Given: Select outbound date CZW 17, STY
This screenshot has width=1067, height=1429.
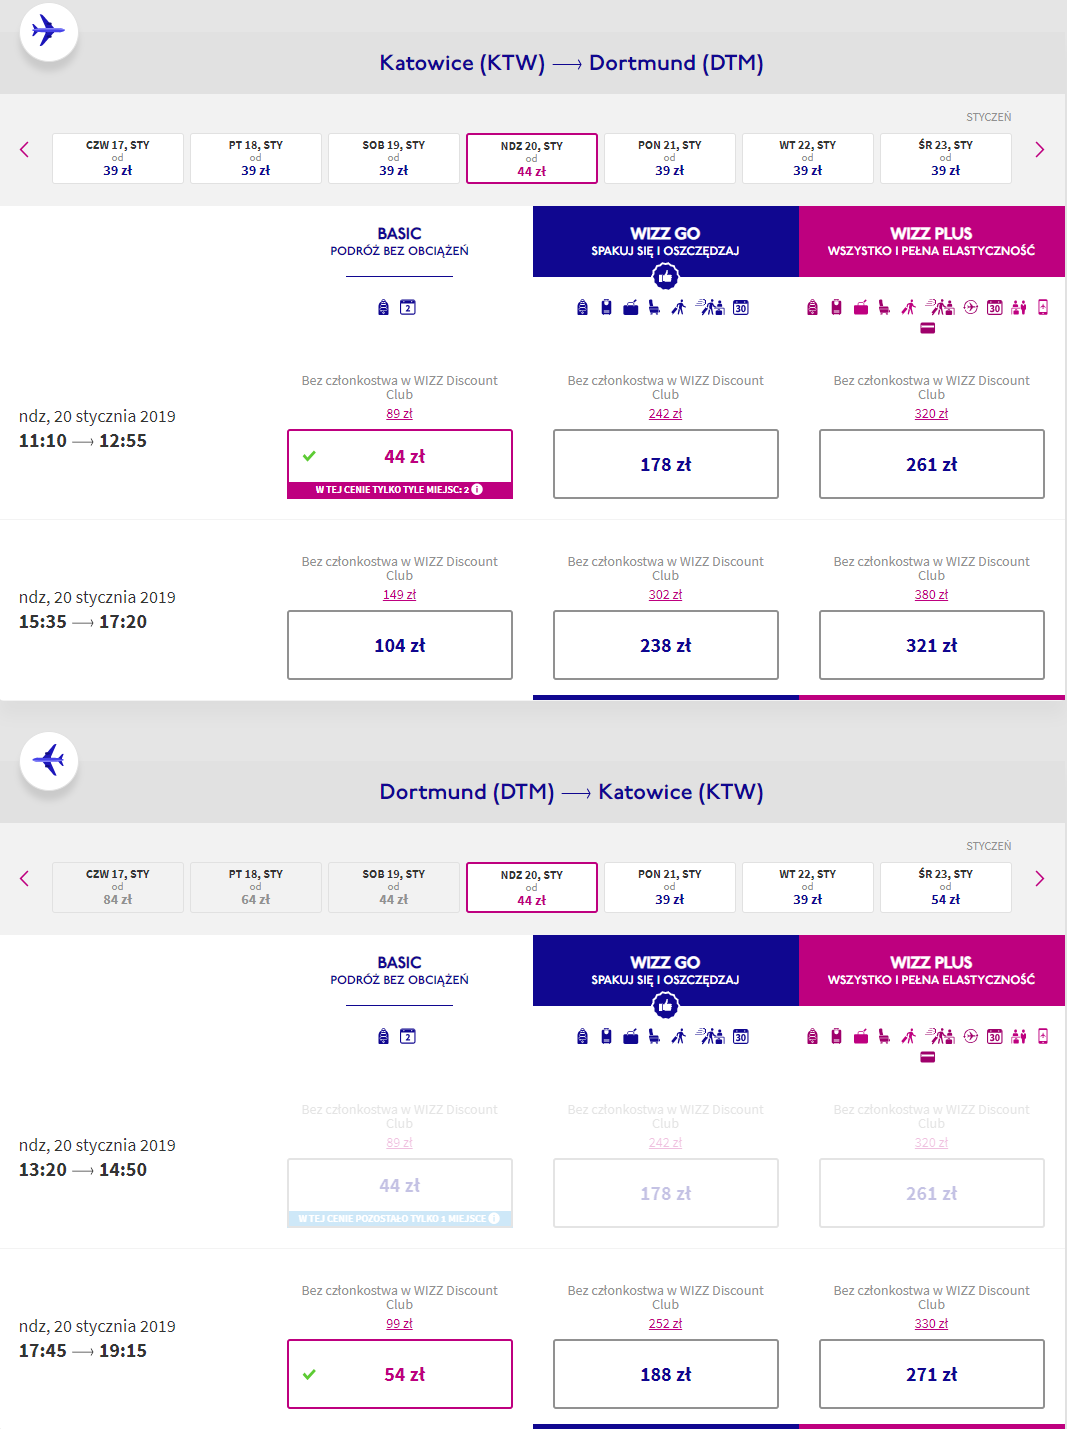Looking at the screenshot, I should click(x=118, y=158).
